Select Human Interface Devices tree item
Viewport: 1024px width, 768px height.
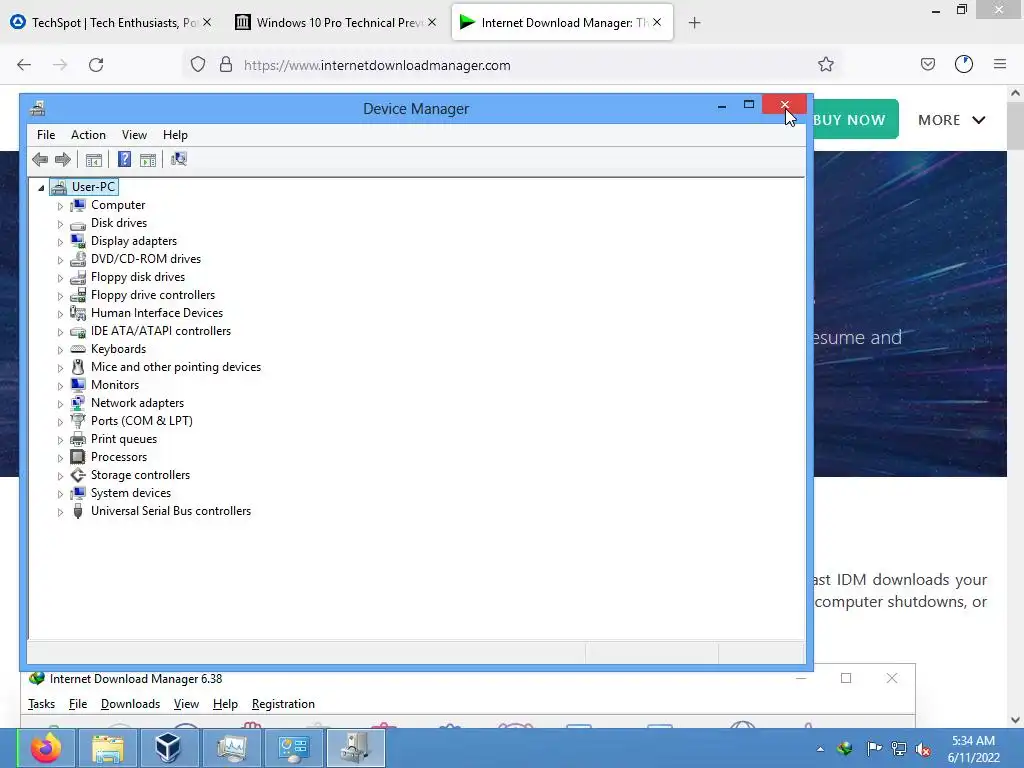157,313
